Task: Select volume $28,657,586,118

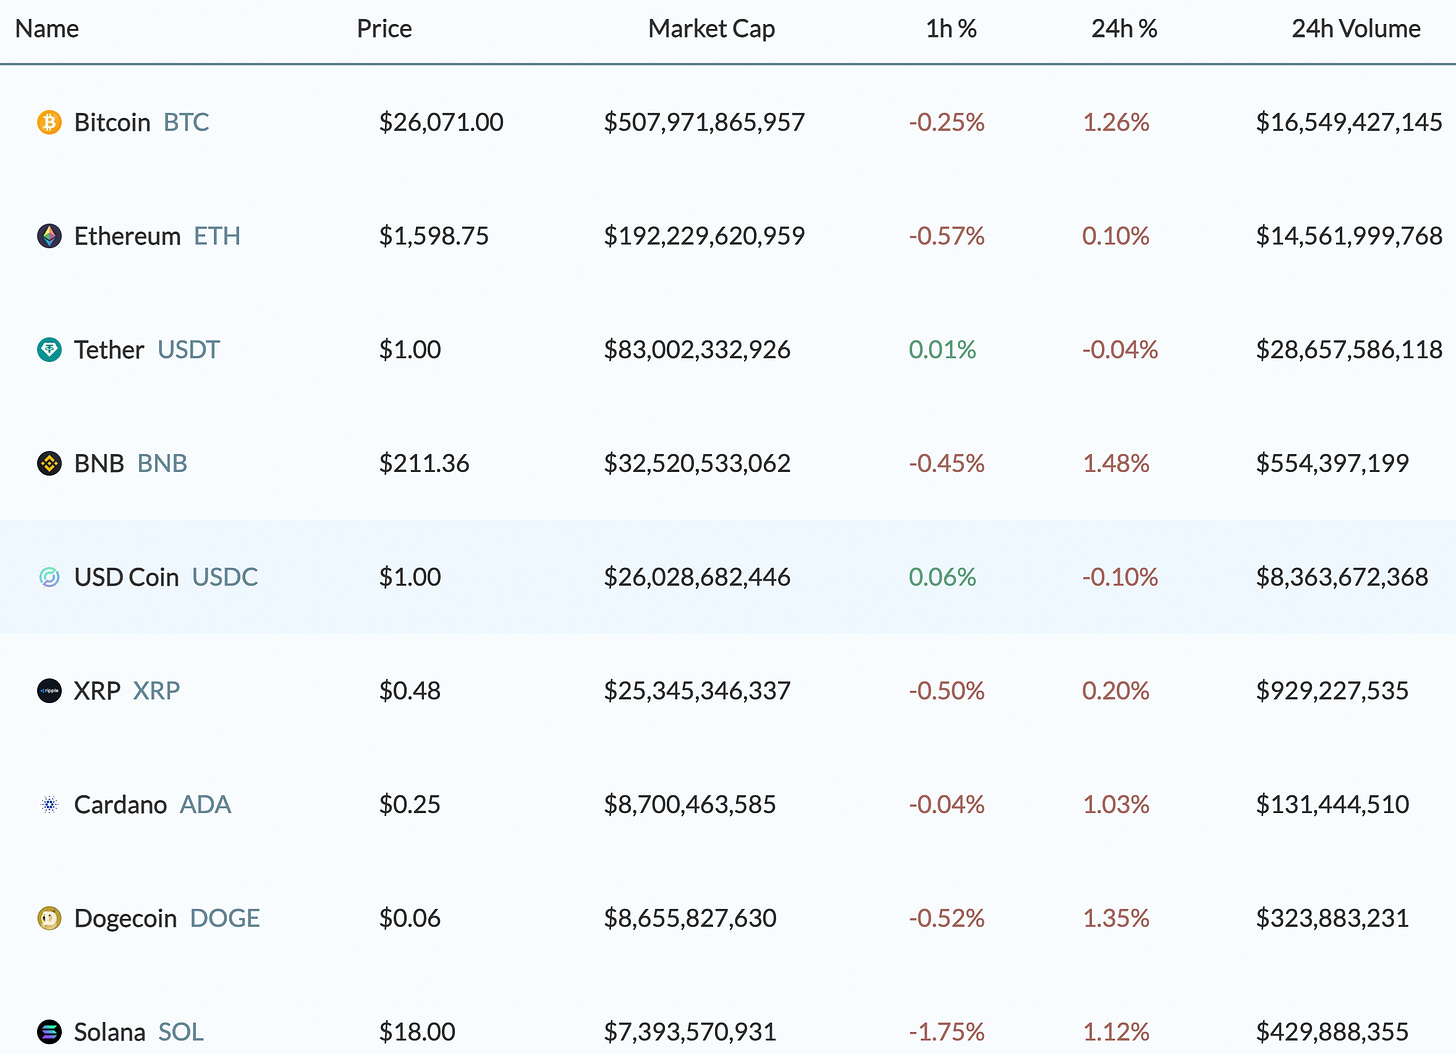Action: coord(1349,350)
